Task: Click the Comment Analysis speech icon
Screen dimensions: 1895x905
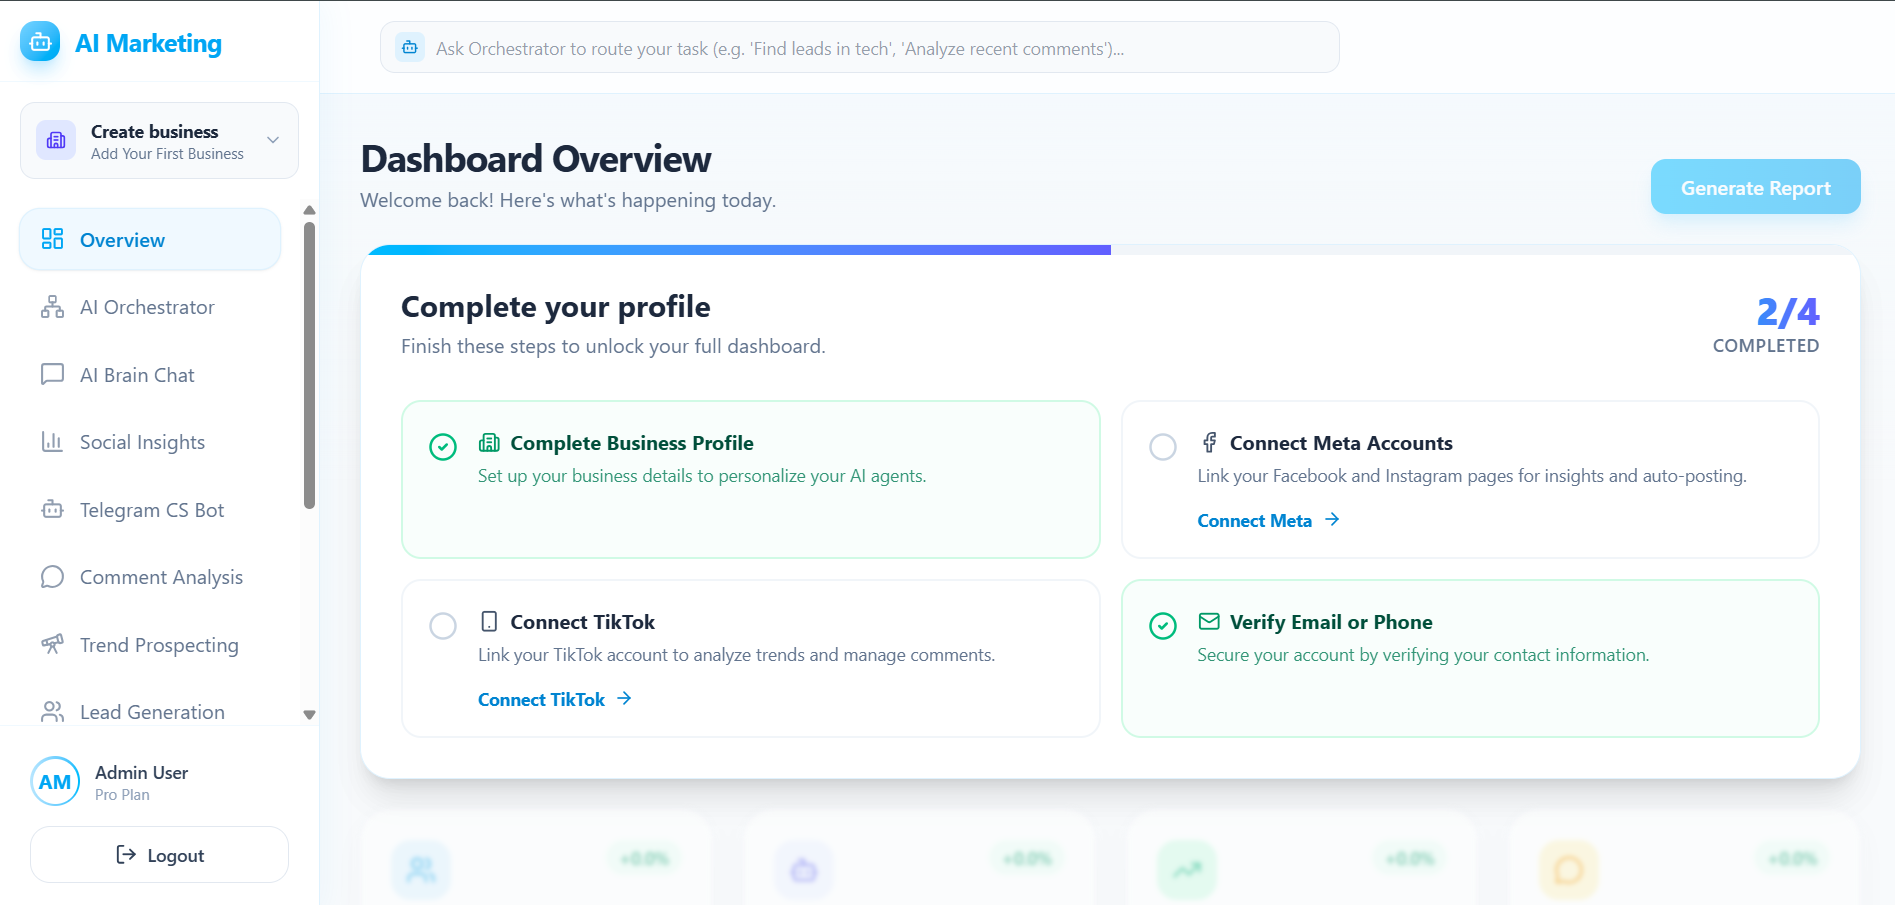Action: 52,577
